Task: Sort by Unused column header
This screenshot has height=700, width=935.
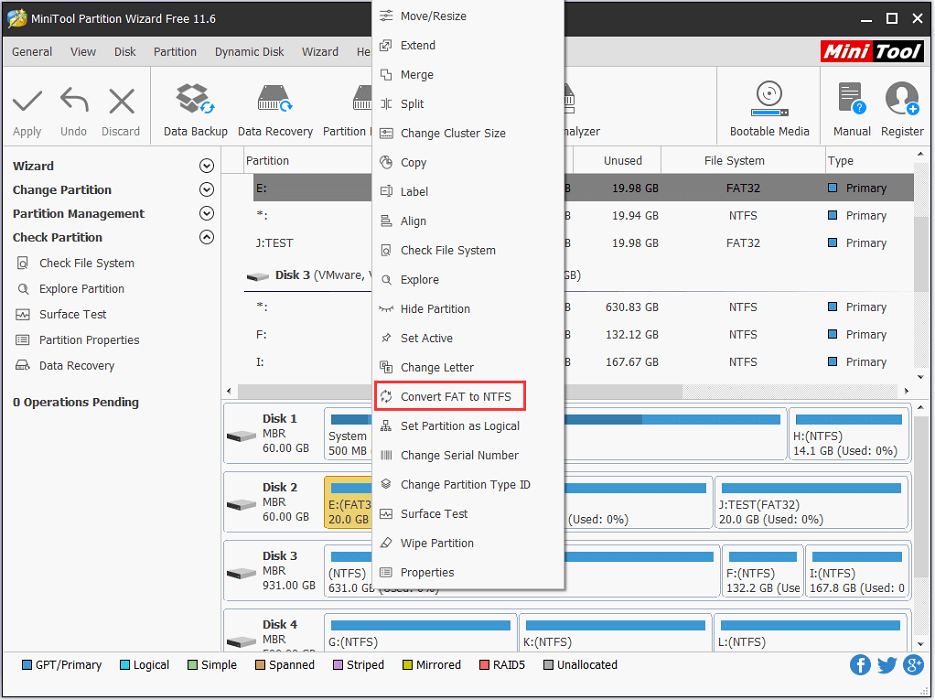Action: [x=617, y=160]
